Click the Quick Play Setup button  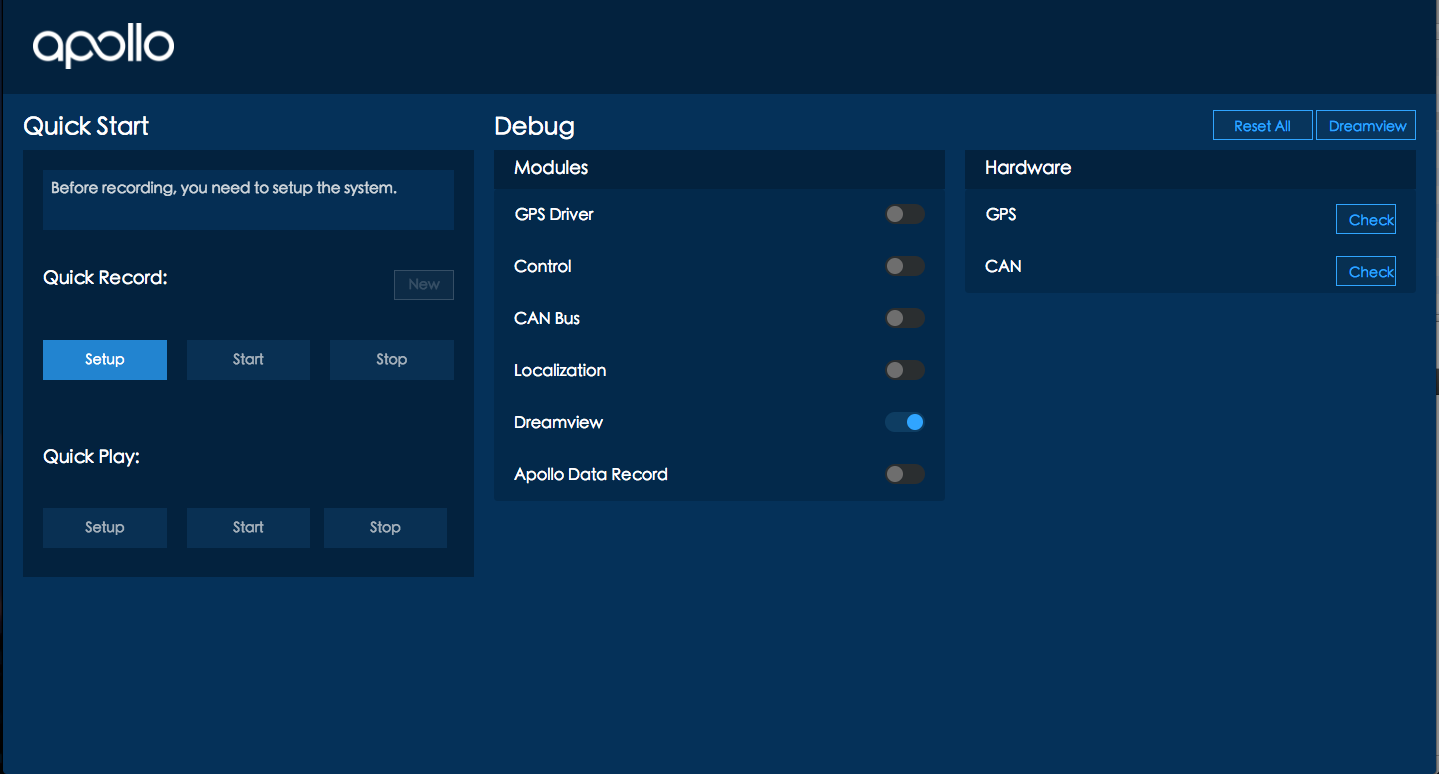(x=105, y=528)
